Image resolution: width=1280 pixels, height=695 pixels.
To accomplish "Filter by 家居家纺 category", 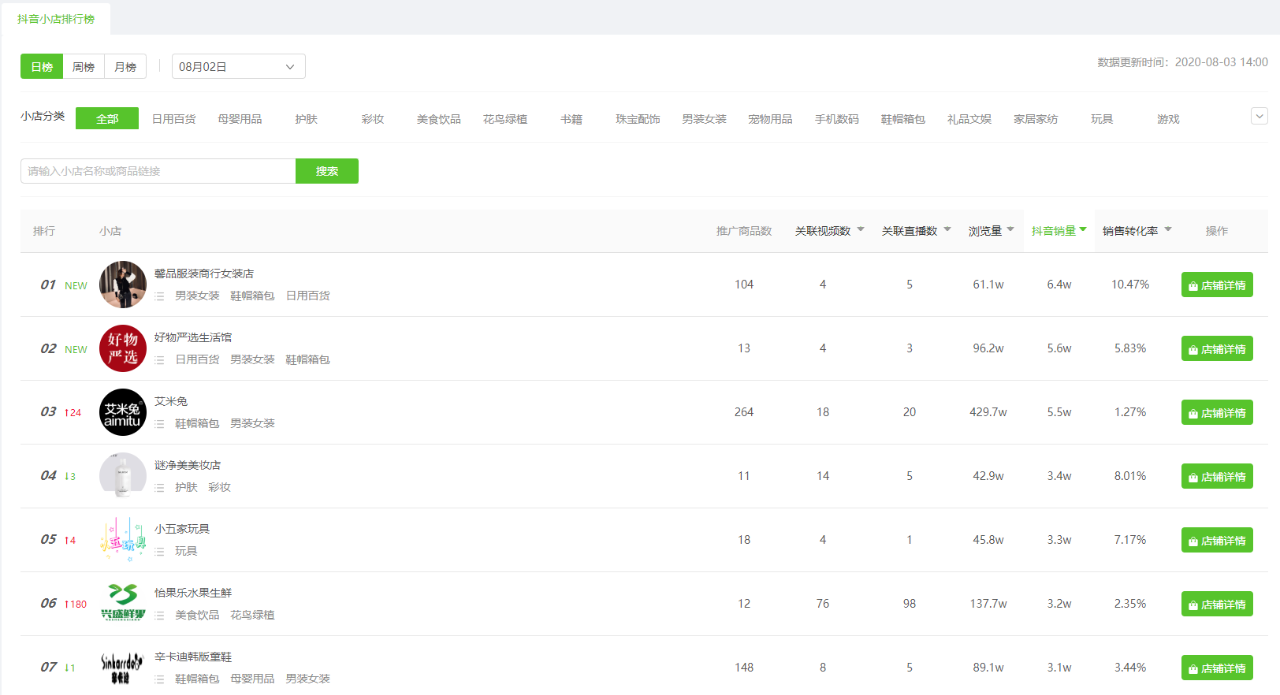I will pyautogui.click(x=1035, y=119).
